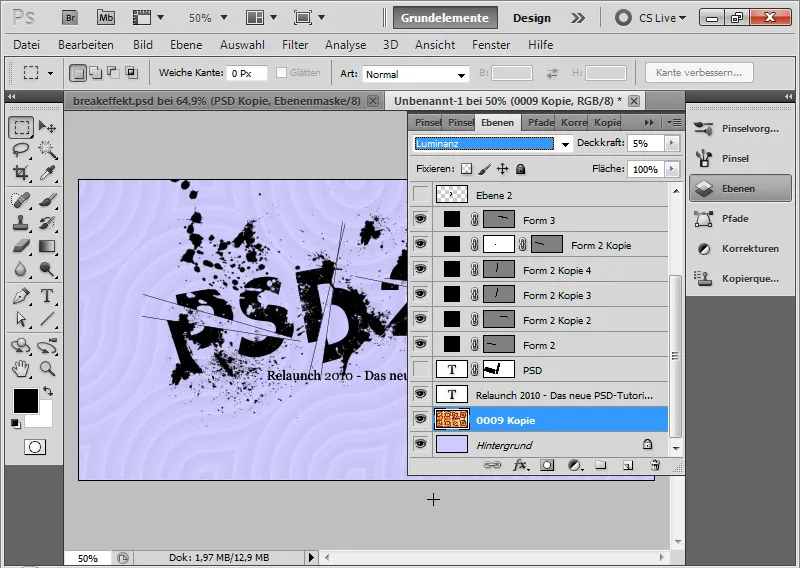
Task: Delete layer trash icon
Action: [x=655, y=465]
